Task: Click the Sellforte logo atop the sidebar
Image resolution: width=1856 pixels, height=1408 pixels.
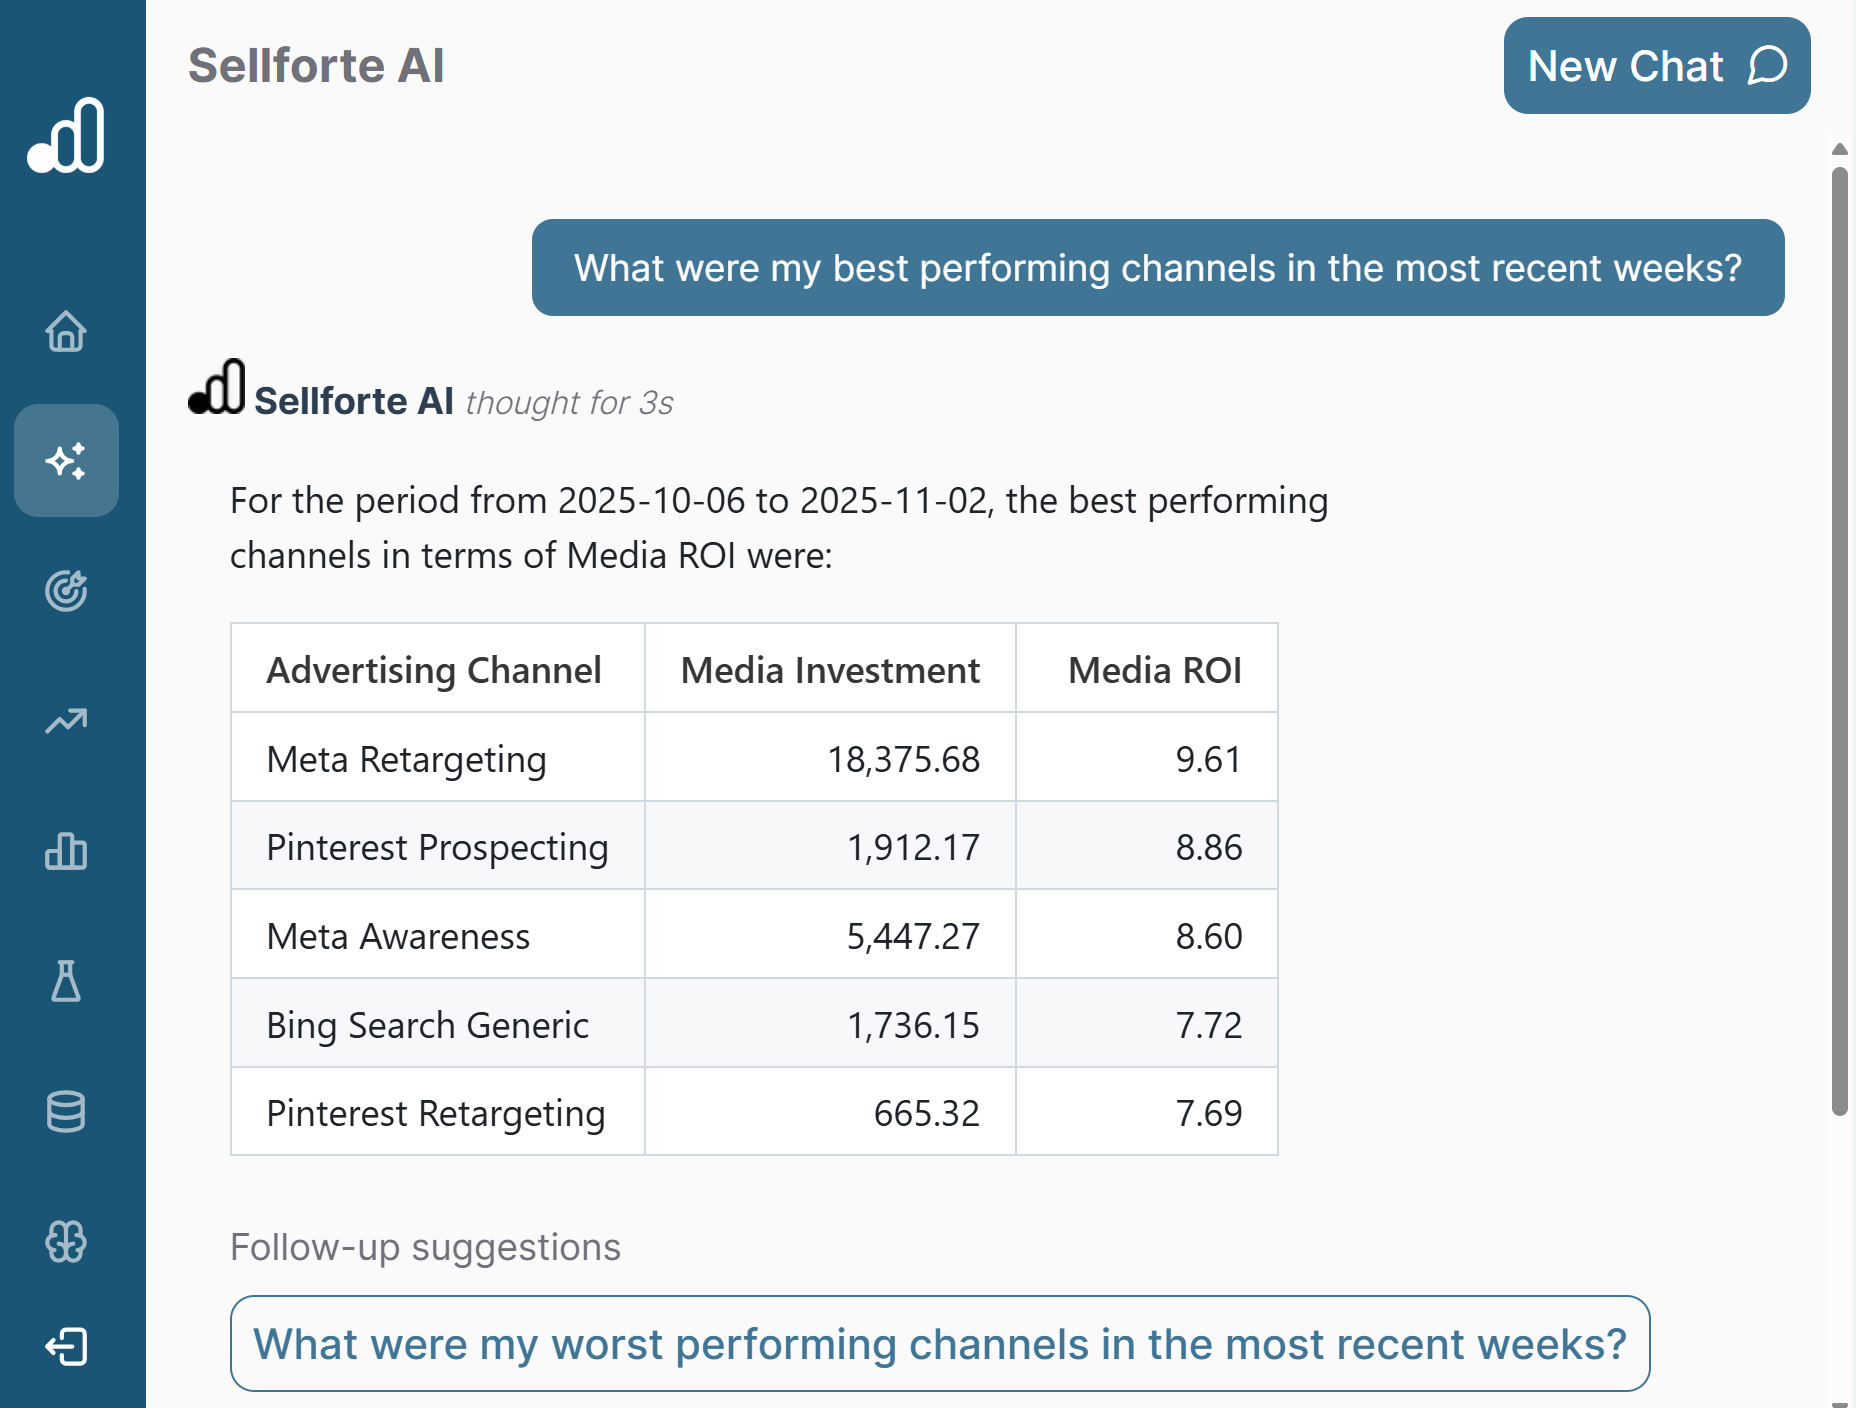Action: pyautogui.click(x=66, y=137)
